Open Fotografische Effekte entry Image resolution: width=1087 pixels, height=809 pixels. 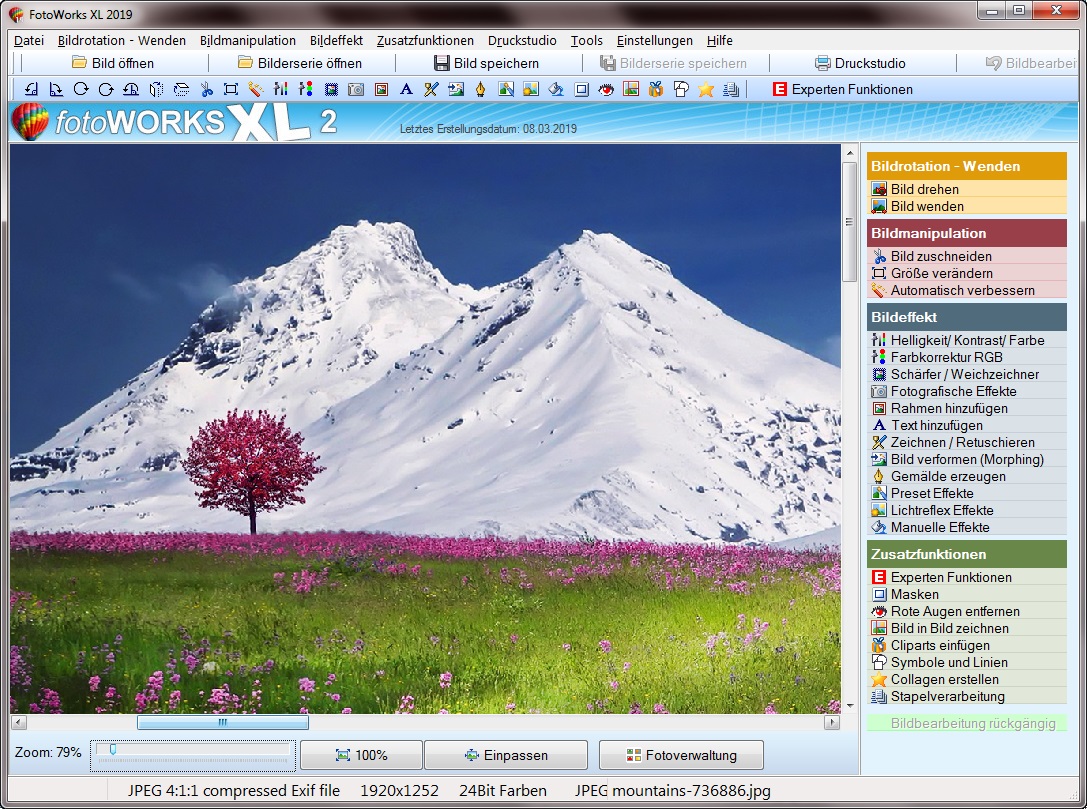[967, 391]
